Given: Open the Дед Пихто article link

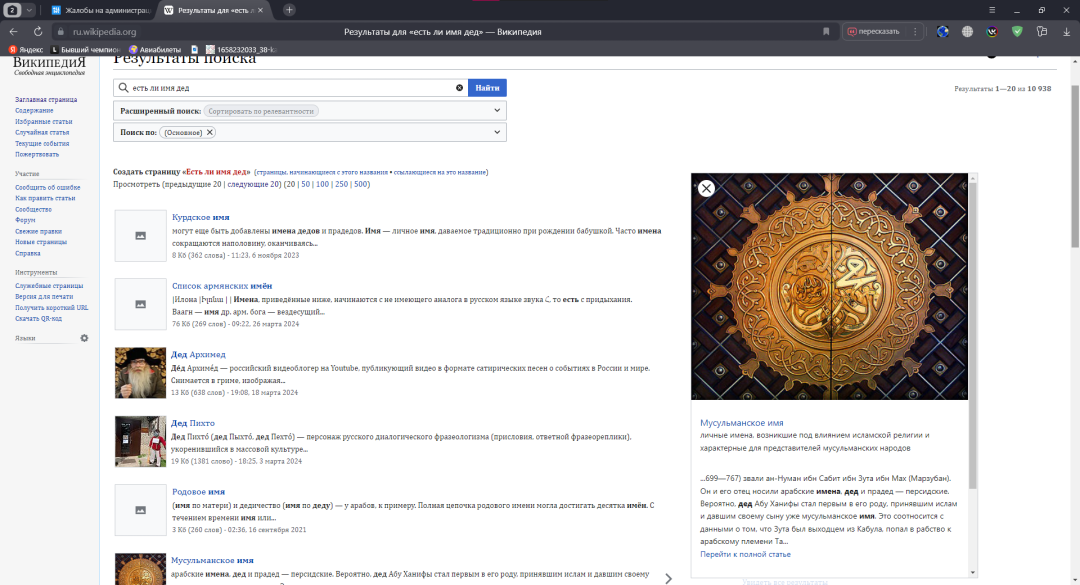Looking at the screenshot, I should (193, 423).
